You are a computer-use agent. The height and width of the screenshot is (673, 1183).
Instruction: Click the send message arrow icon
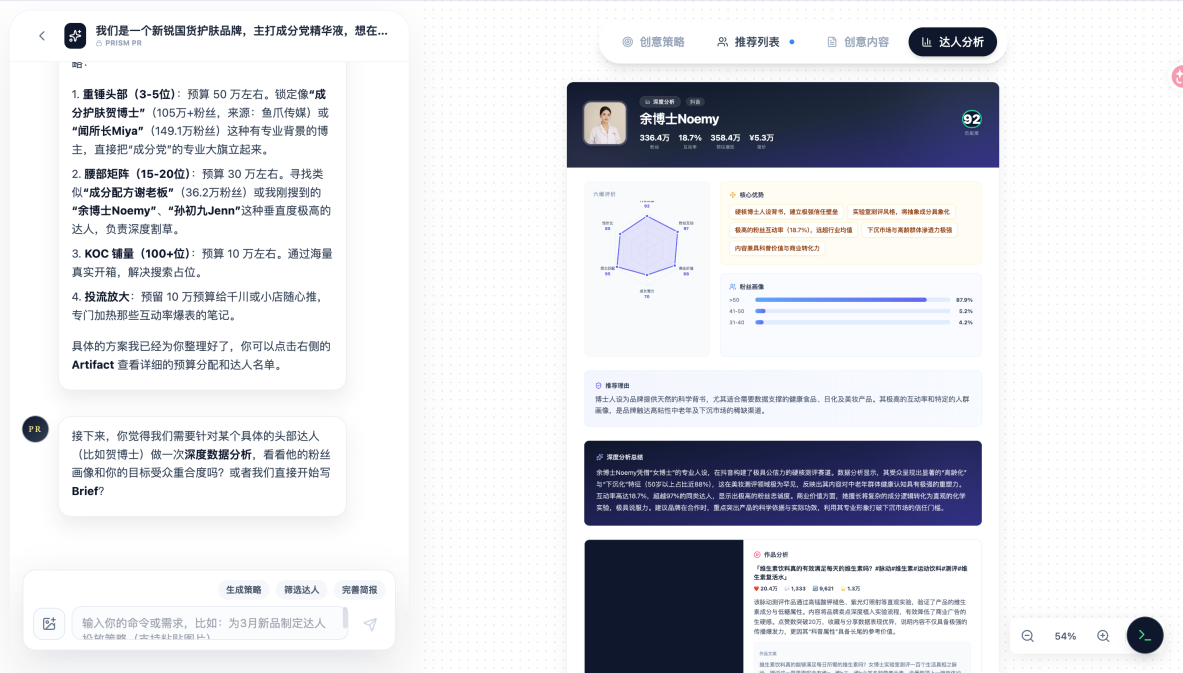pyautogui.click(x=370, y=623)
